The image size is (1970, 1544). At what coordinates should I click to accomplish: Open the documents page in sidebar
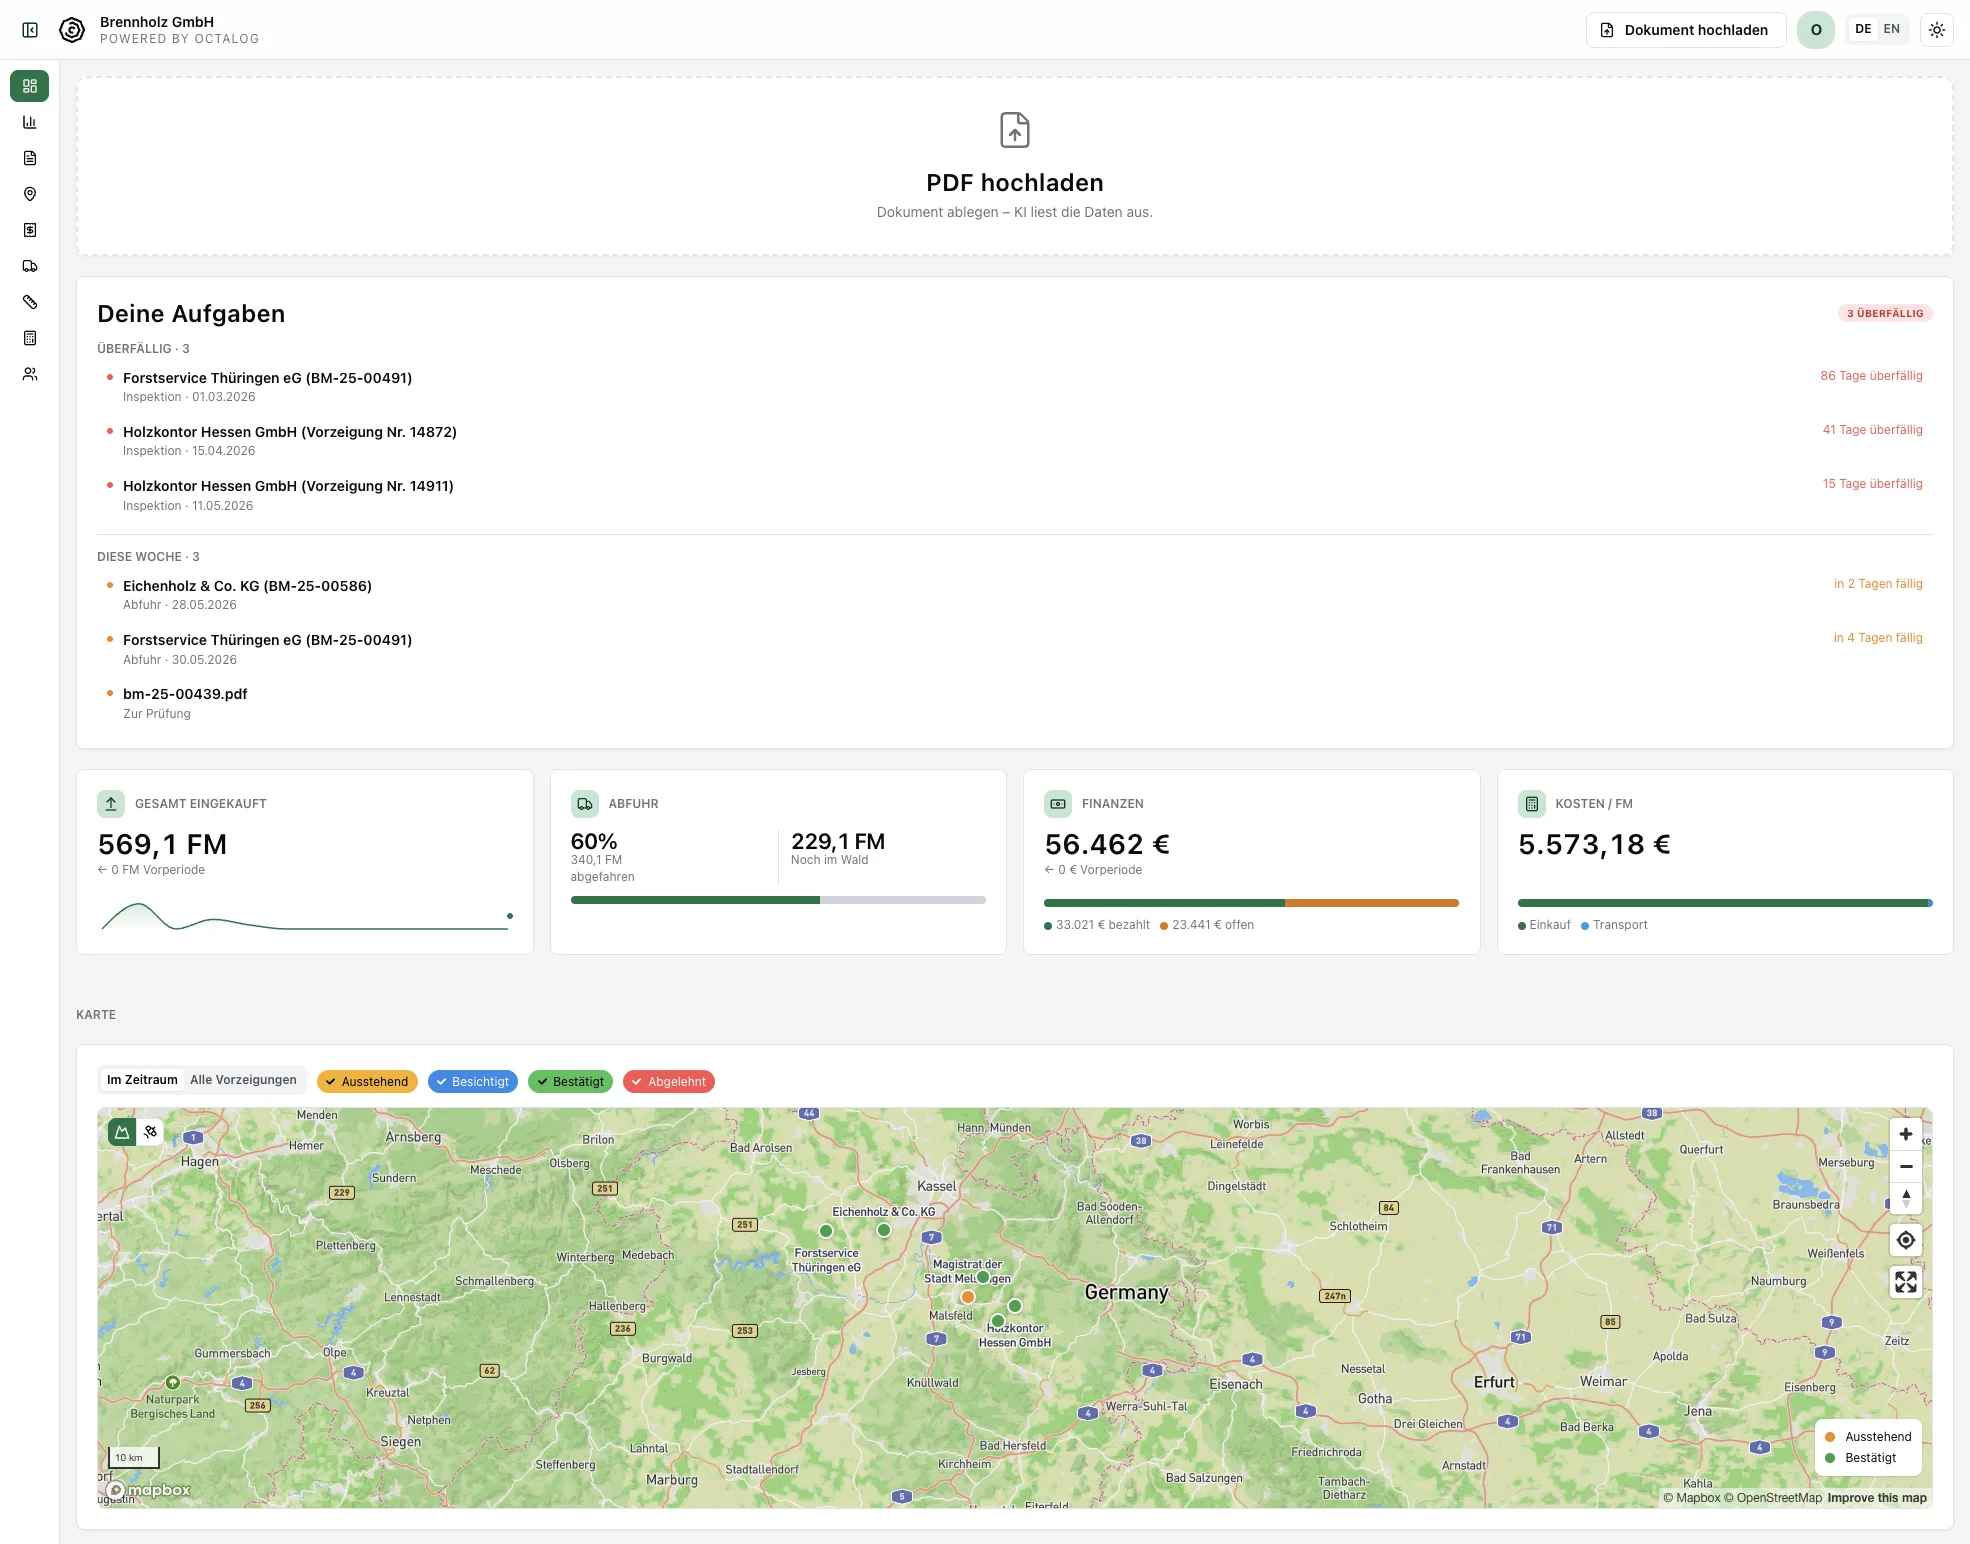(x=30, y=158)
